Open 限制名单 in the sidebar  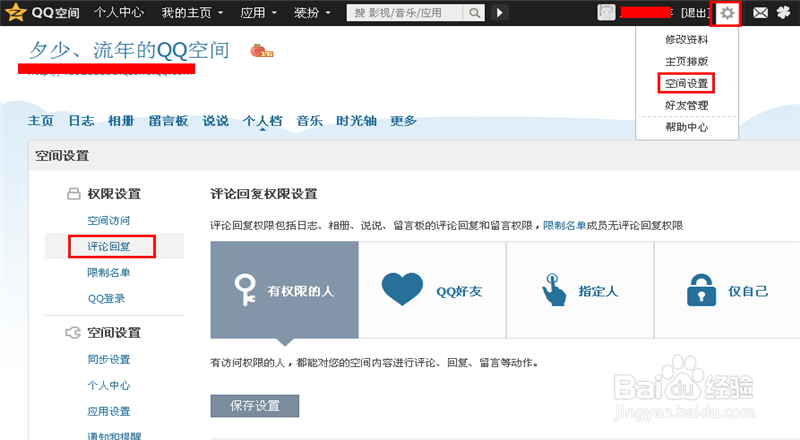(x=109, y=273)
